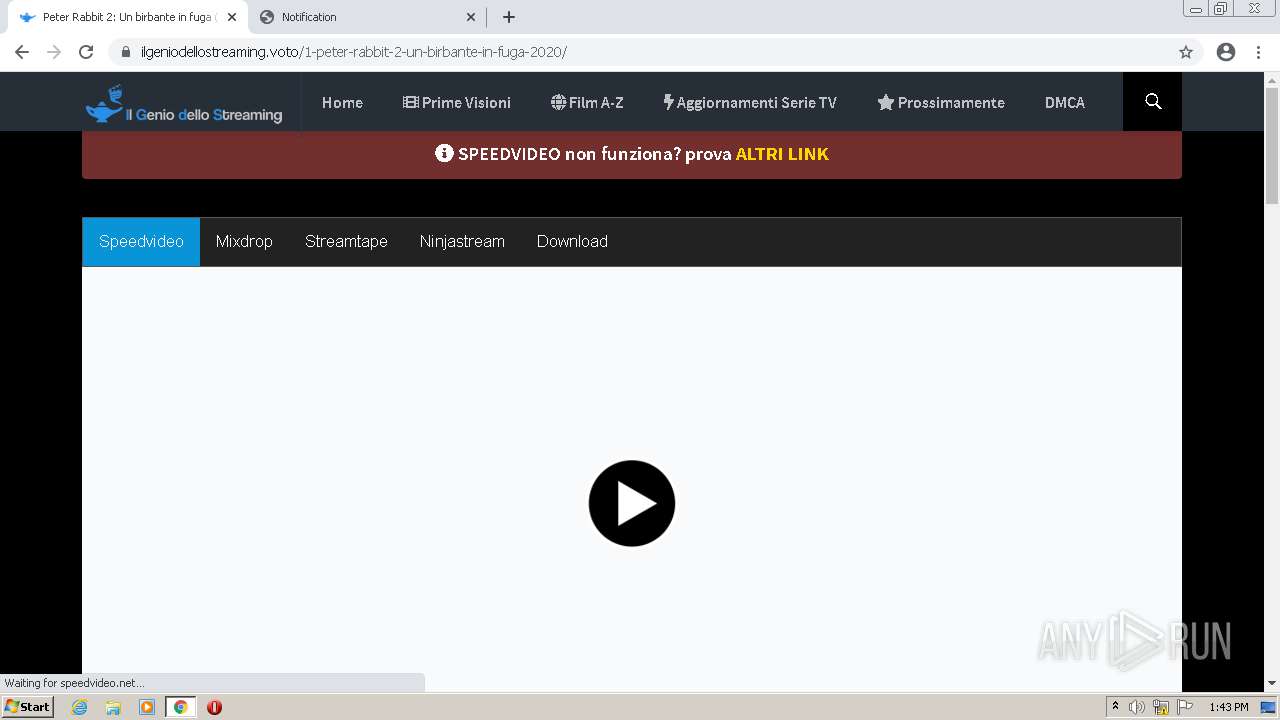Image resolution: width=1280 pixels, height=720 pixels.
Task: Click the scrollbar up arrow
Action: pyautogui.click(x=1272, y=79)
